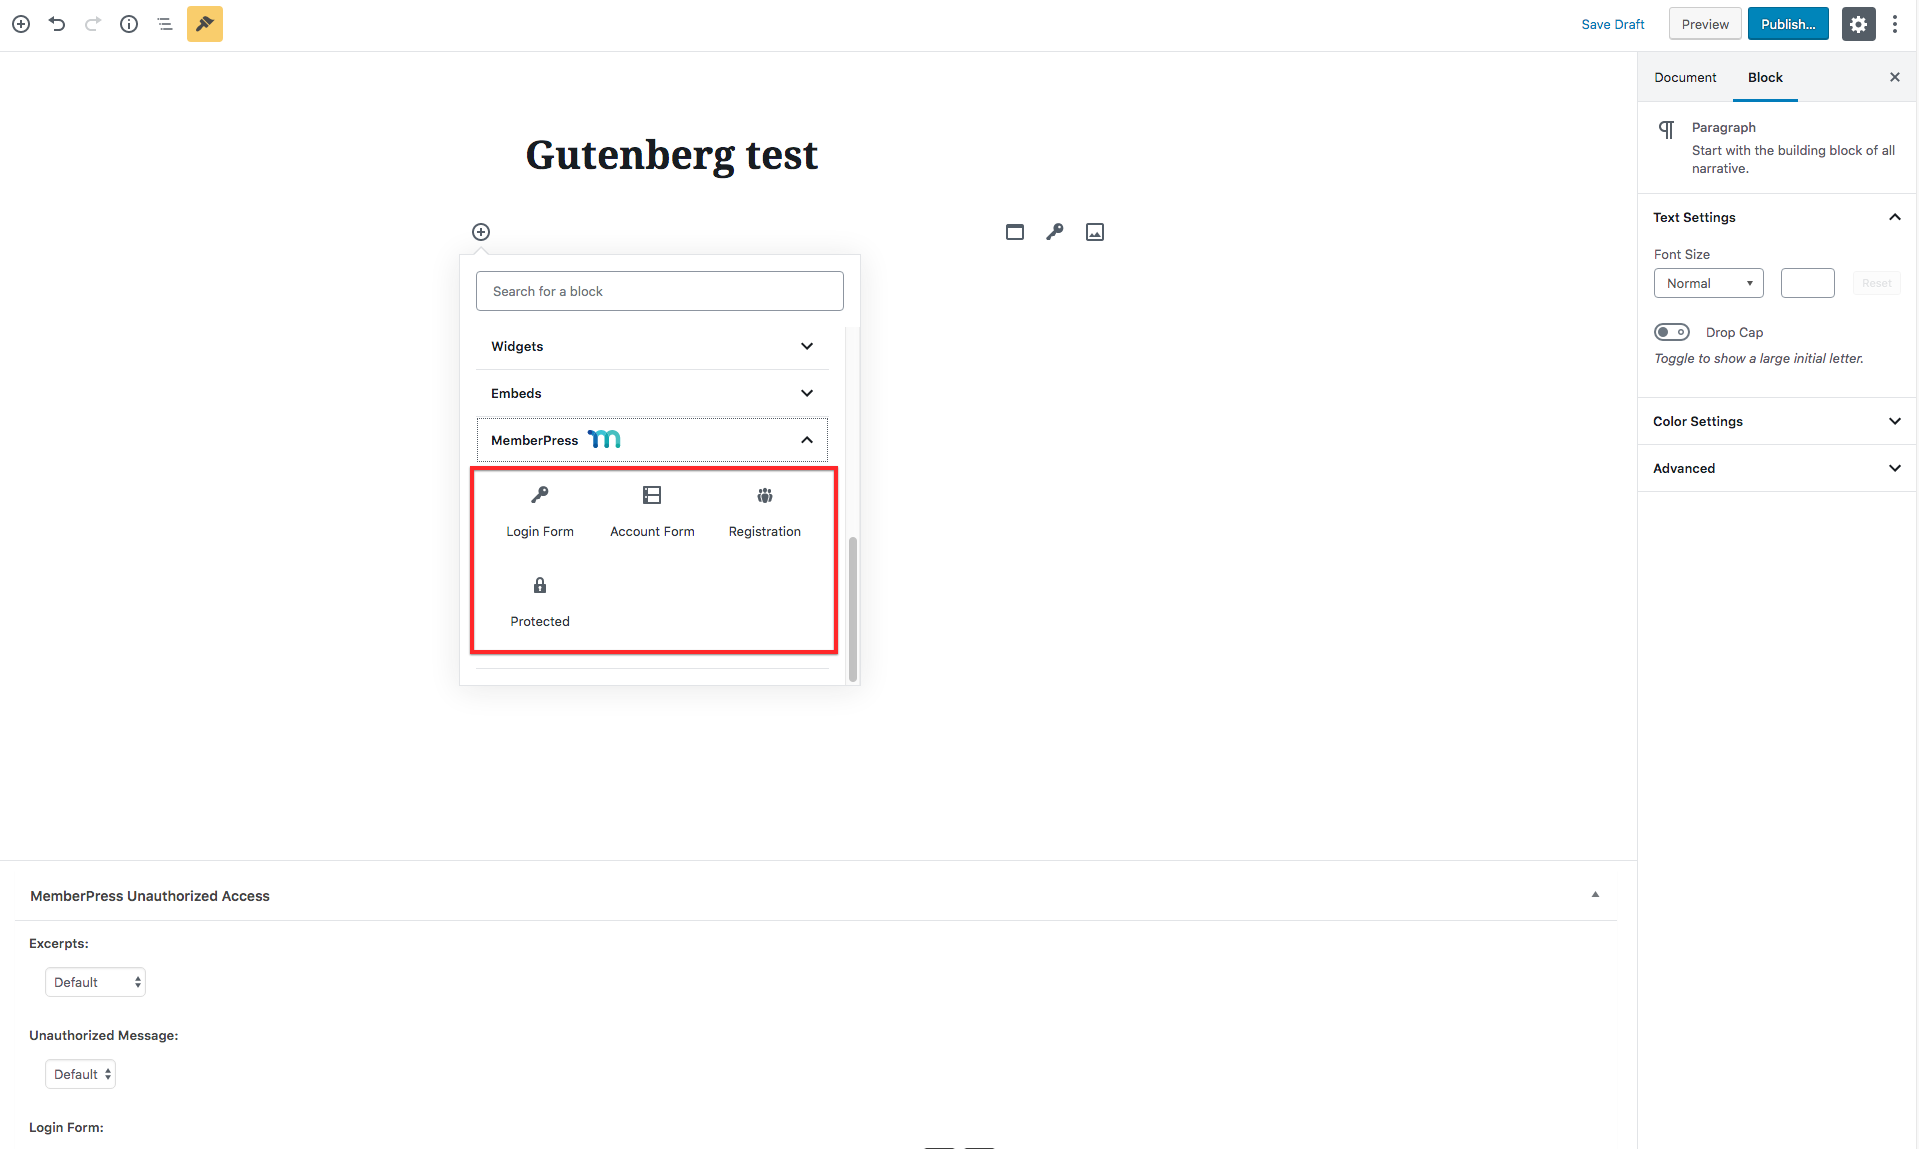Click the Paragraph block icon in sidebar
1919x1149 pixels.
point(1667,129)
